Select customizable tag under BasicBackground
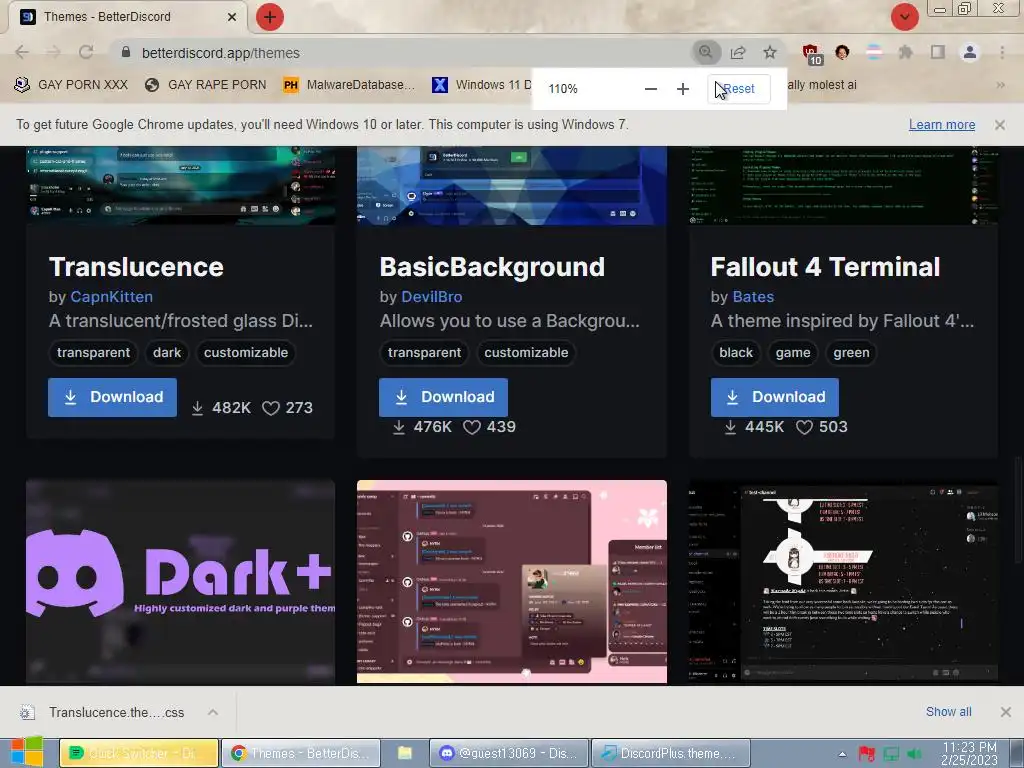 [526, 353]
